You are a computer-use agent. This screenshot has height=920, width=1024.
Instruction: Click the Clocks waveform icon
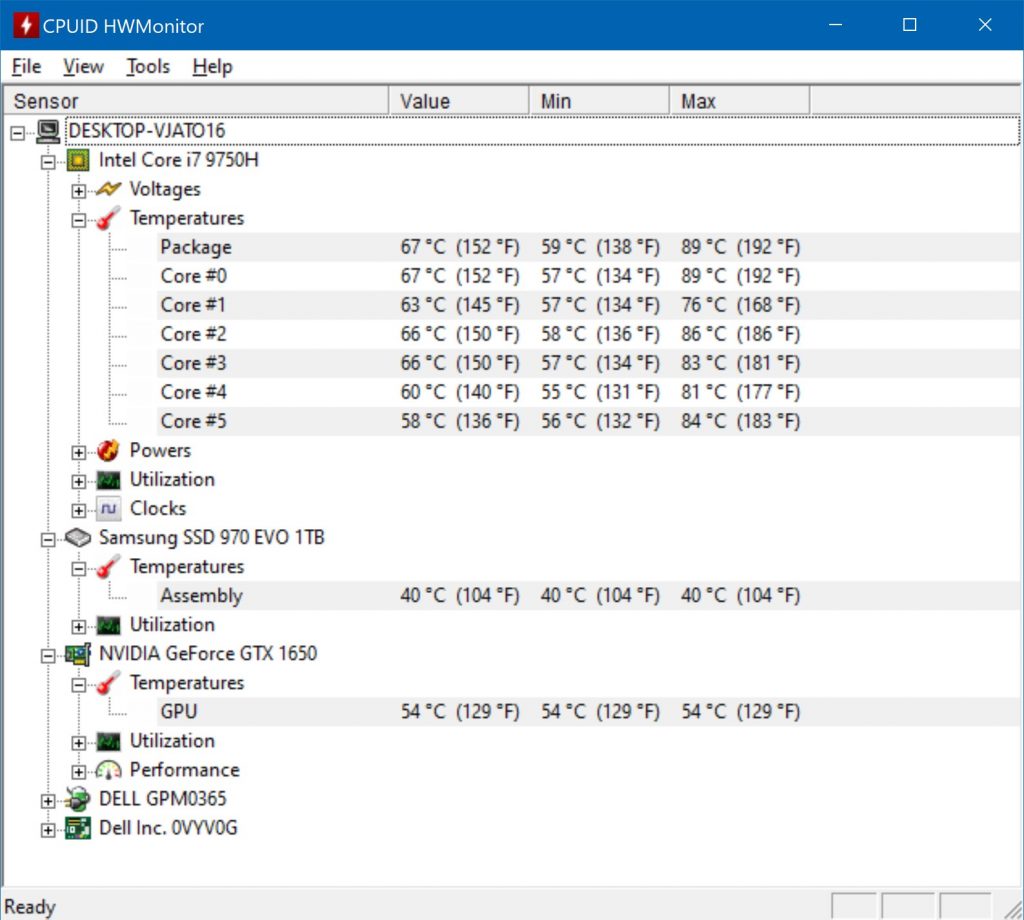click(x=108, y=509)
